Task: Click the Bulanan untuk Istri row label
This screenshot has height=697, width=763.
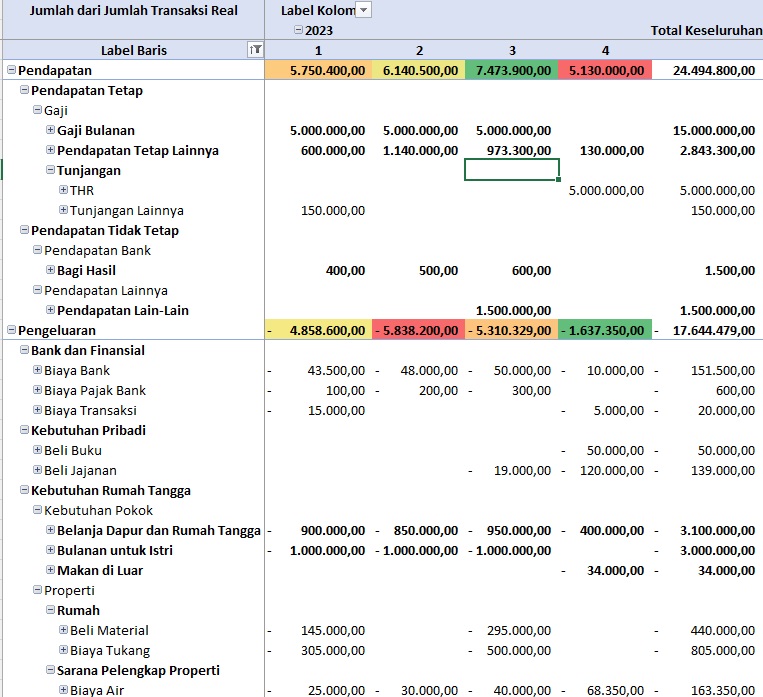Action: (x=115, y=550)
